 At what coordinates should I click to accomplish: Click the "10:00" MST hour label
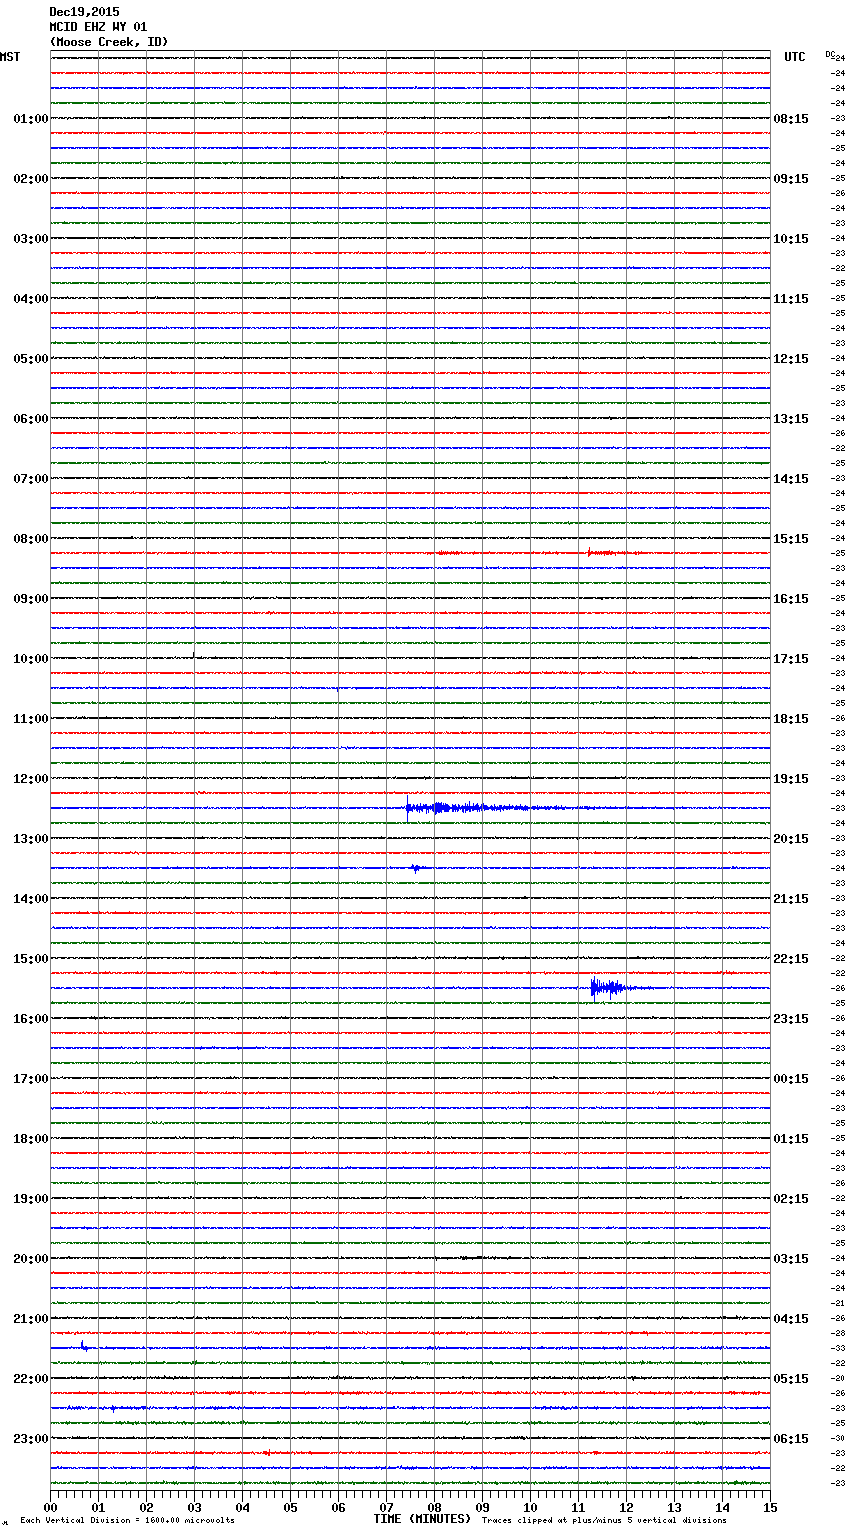(31, 659)
